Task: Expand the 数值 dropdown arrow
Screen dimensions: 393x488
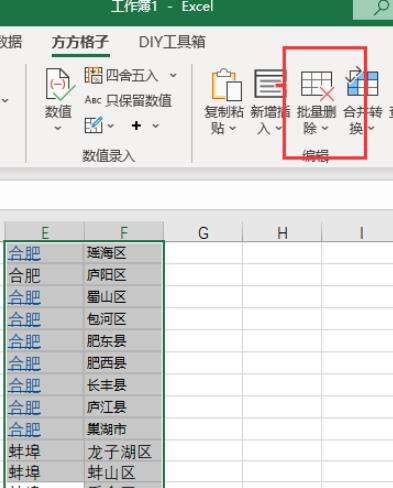Action: (58, 128)
